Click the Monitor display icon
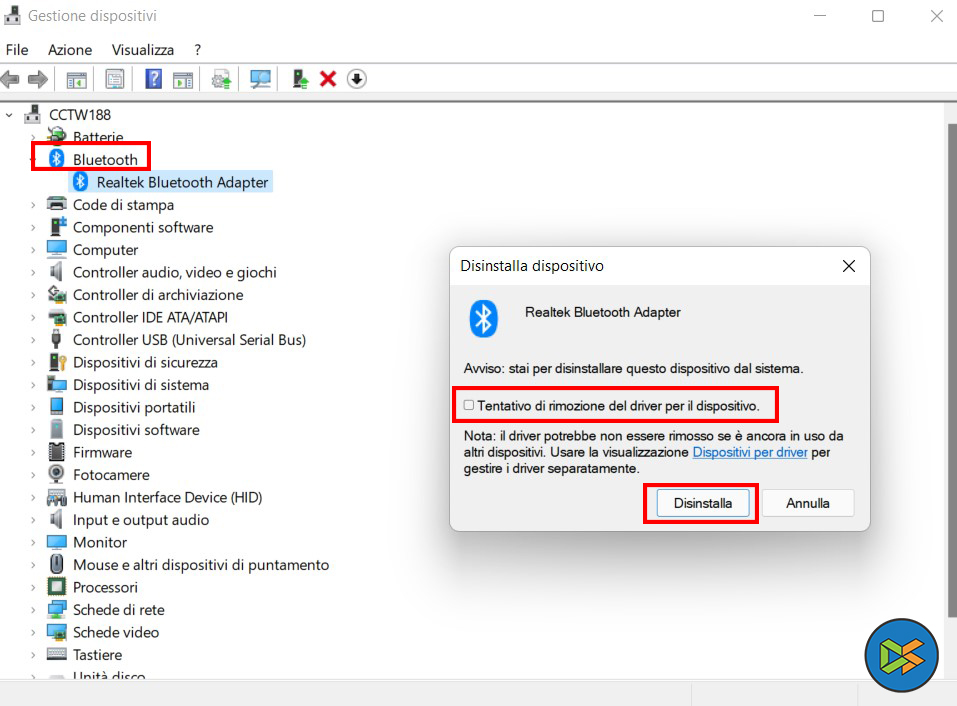Viewport: 957px width, 706px height. pyautogui.click(x=57, y=542)
